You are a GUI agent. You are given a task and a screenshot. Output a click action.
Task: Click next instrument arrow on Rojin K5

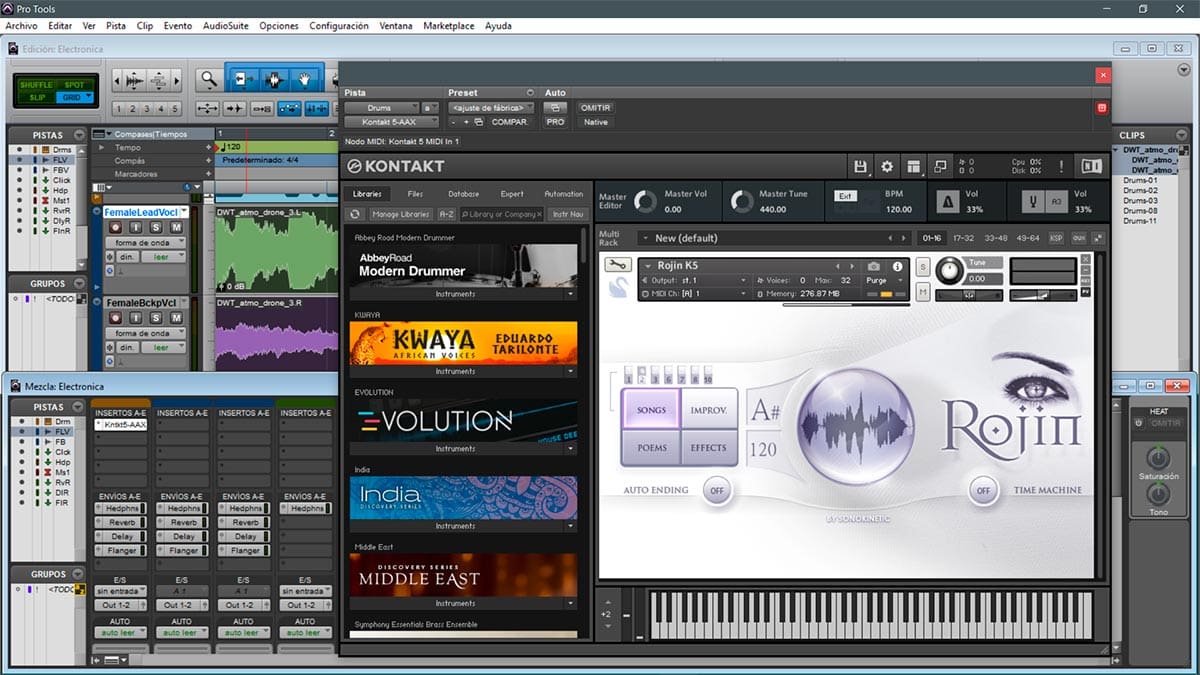point(852,266)
